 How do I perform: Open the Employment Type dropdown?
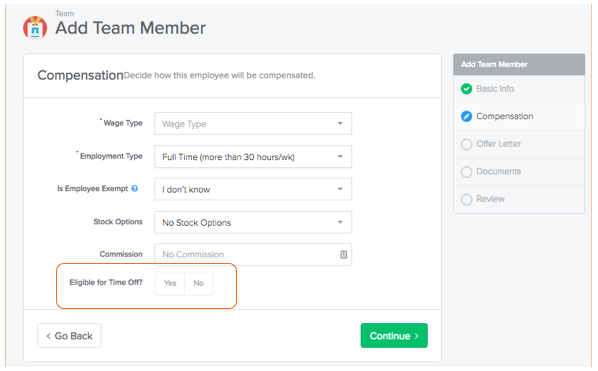click(x=253, y=157)
